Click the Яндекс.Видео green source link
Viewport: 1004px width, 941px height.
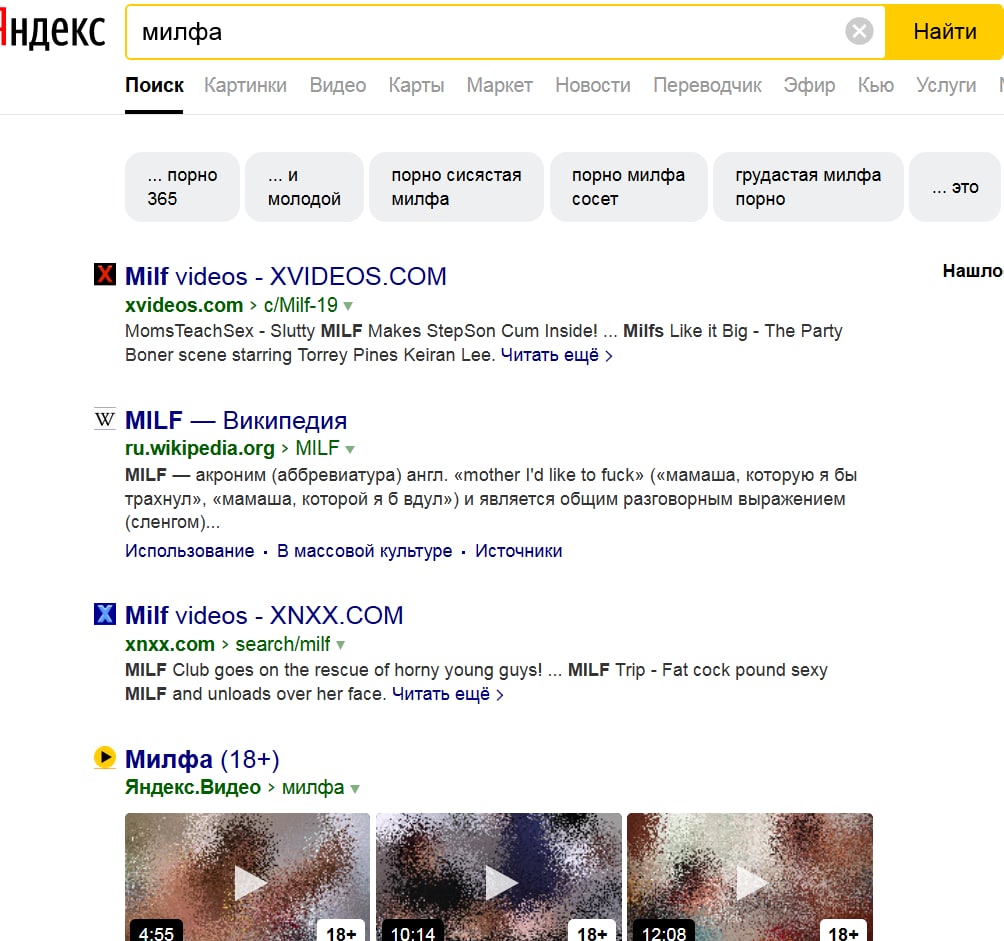pos(193,787)
